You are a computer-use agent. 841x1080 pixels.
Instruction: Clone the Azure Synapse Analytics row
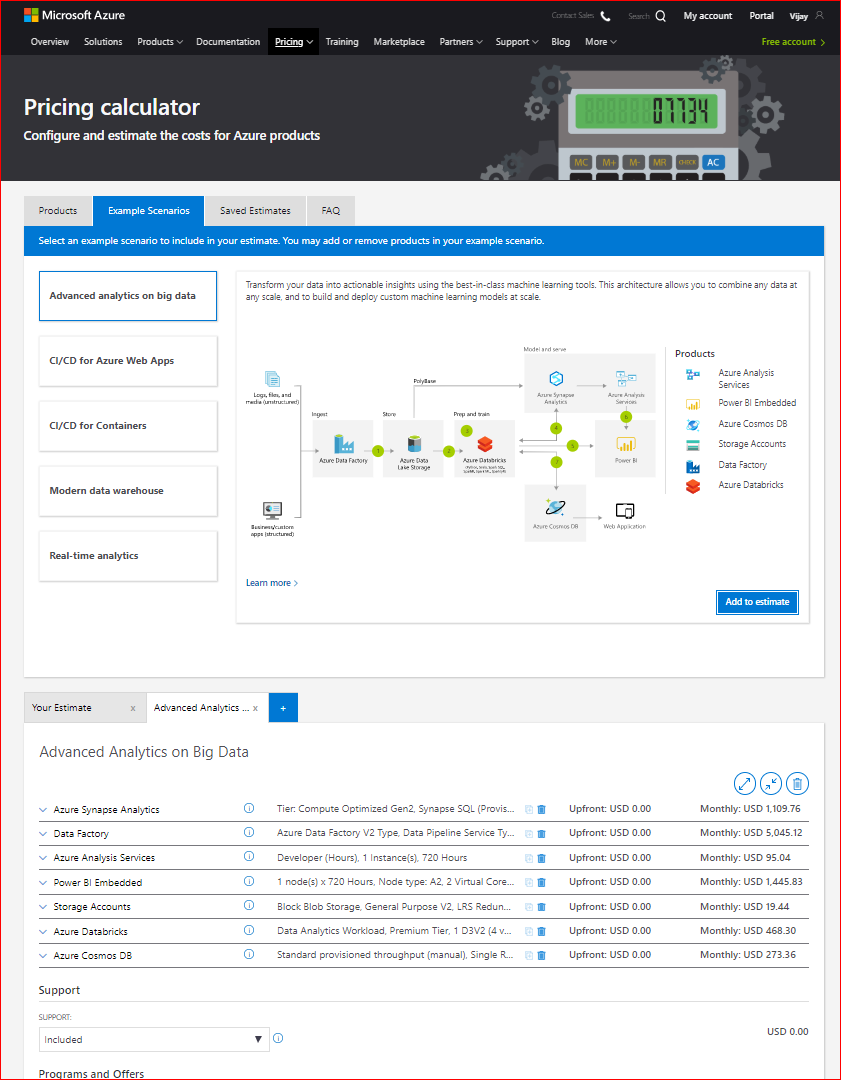point(529,809)
